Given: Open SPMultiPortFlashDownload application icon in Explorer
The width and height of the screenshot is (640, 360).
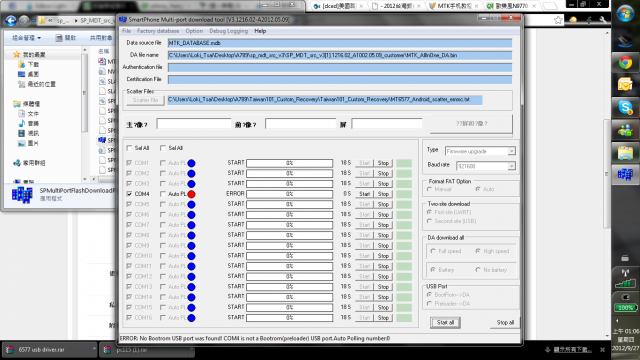Looking at the screenshot, I should (22, 195).
